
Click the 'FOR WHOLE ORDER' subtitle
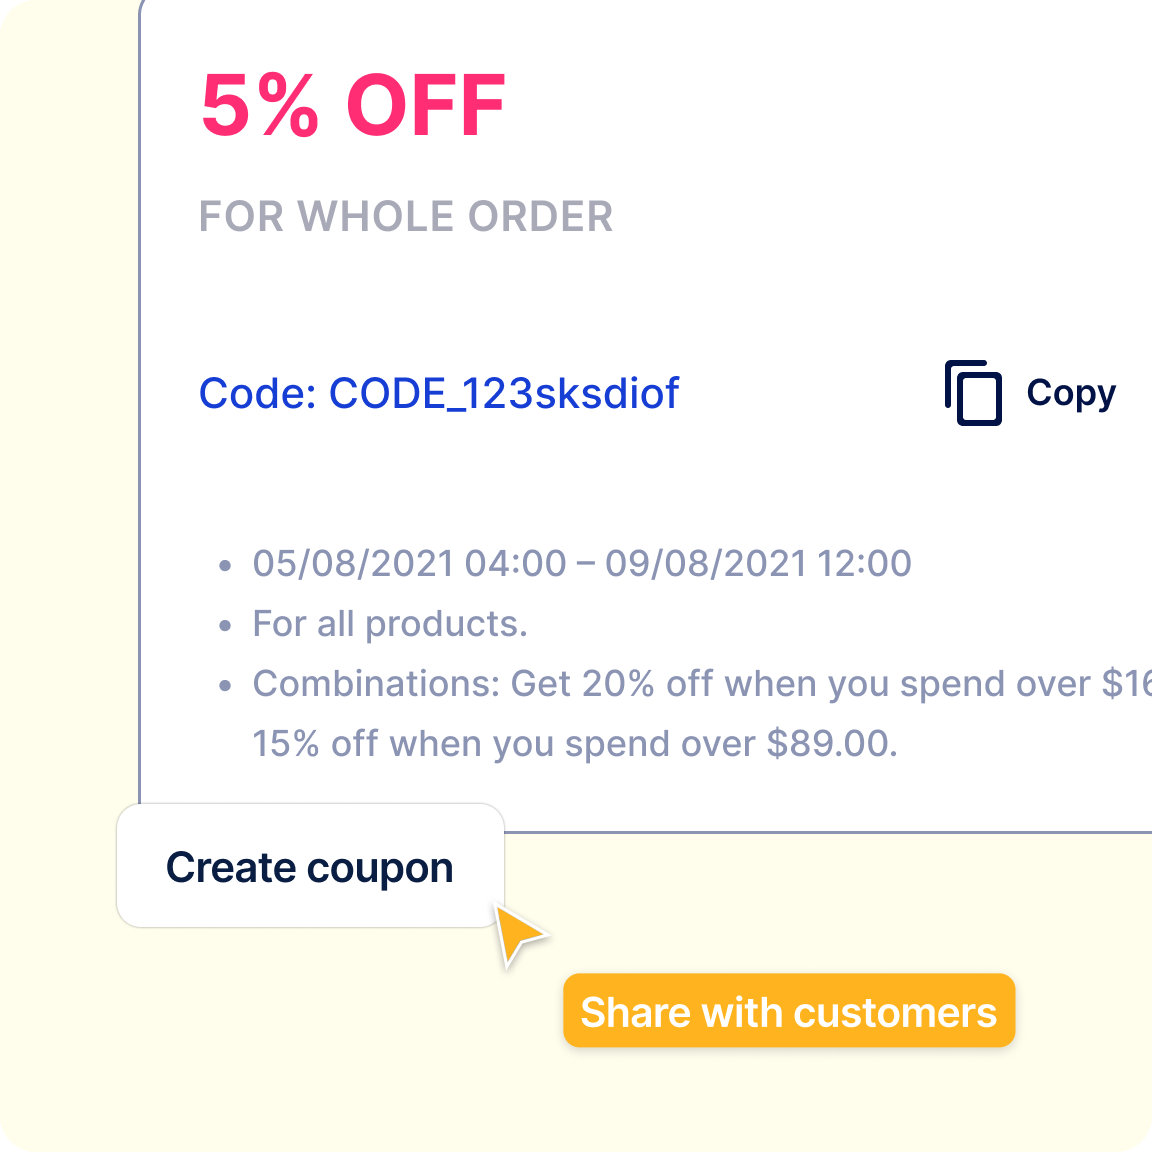click(406, 217)
